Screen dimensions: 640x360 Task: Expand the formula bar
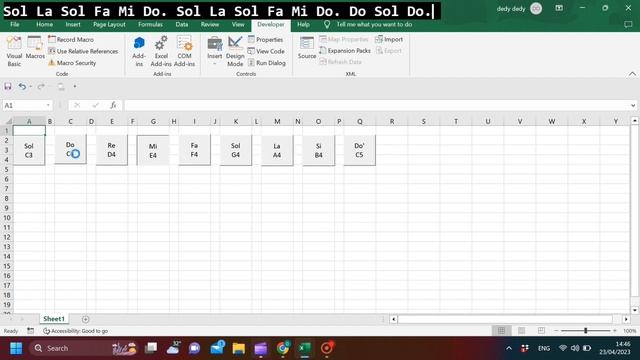pos(633,105)
